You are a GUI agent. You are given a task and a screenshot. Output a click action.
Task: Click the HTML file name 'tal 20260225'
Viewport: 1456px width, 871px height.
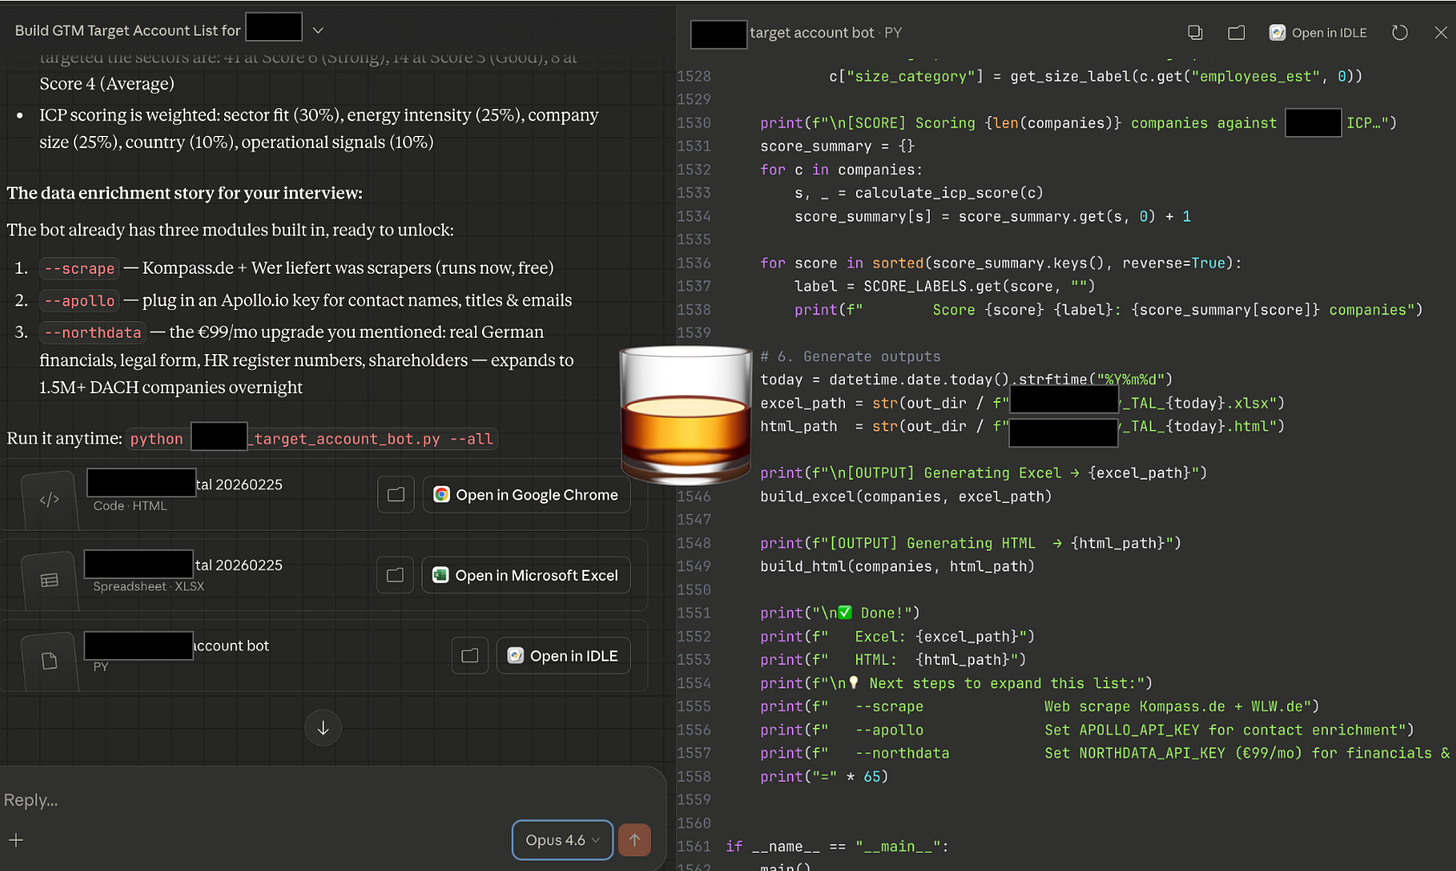239,484
